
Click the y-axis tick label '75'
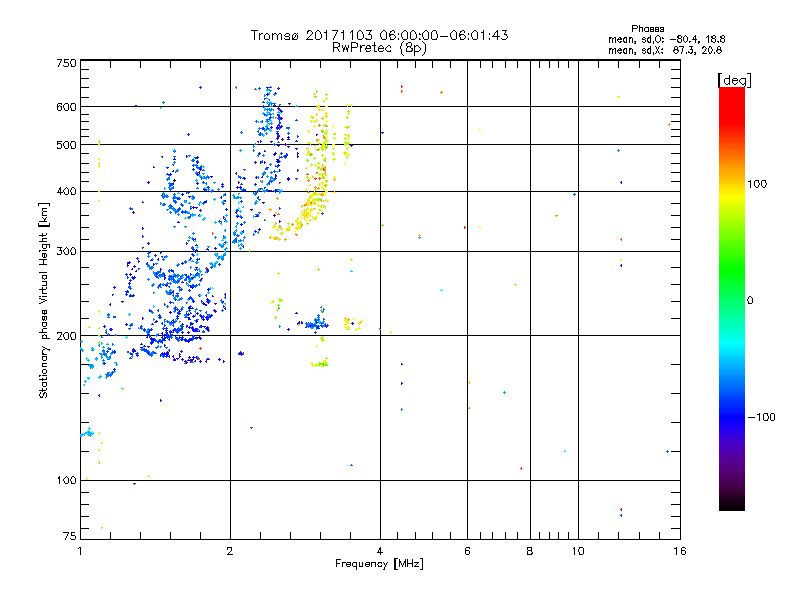tap(70, 536)
